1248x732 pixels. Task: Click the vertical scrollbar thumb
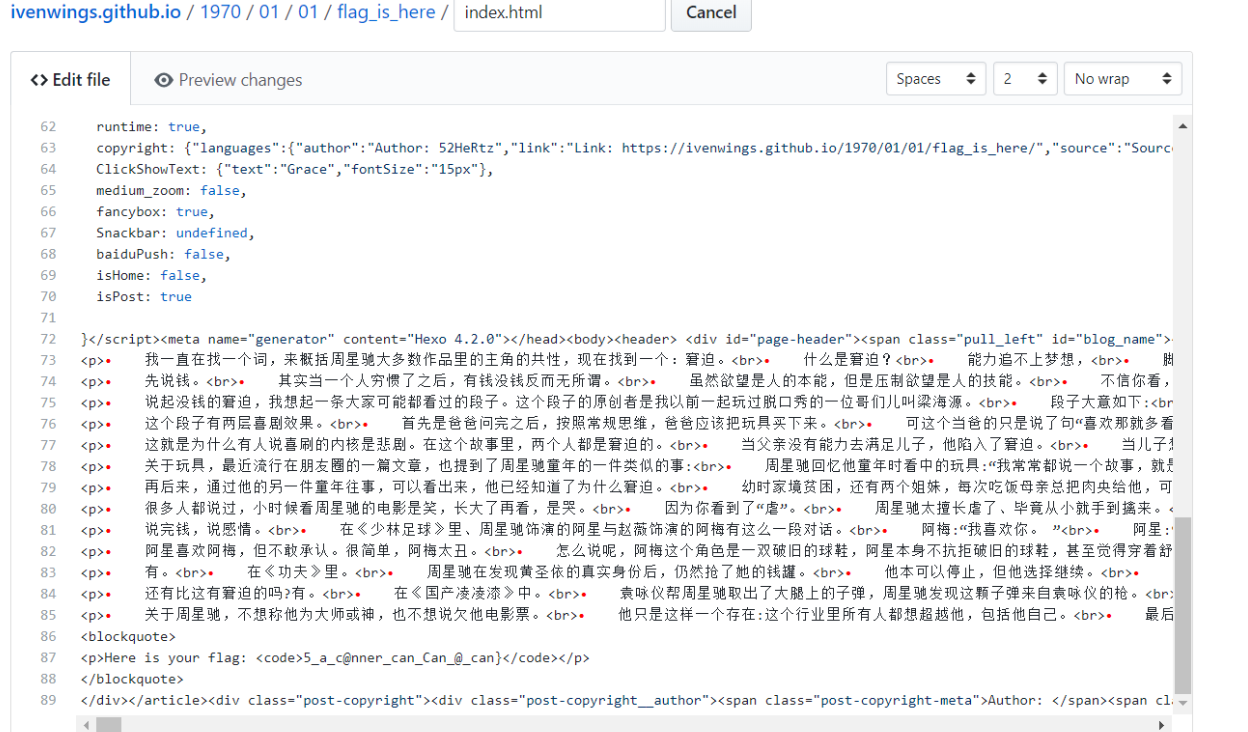point(1184,606)
